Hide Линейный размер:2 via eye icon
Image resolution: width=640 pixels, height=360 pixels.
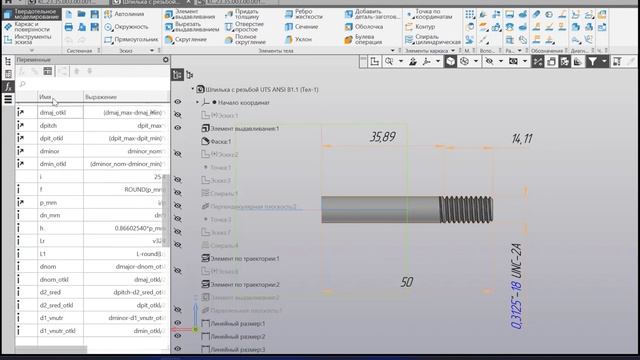[178, 336]
